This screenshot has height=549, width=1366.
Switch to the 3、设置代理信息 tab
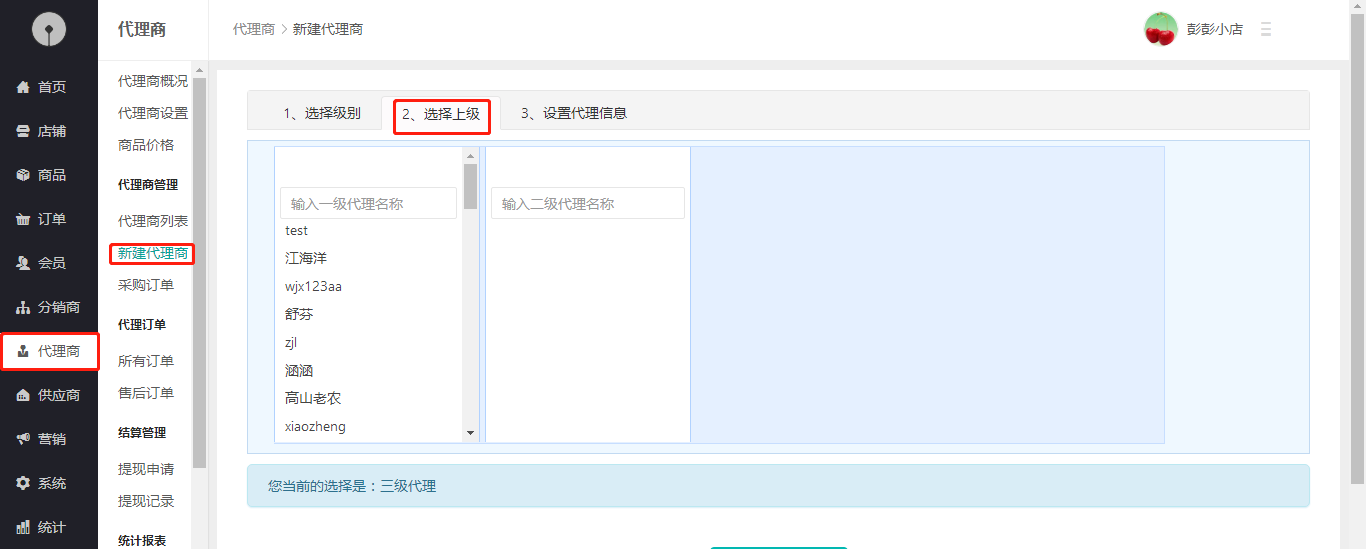click(573, 113)
